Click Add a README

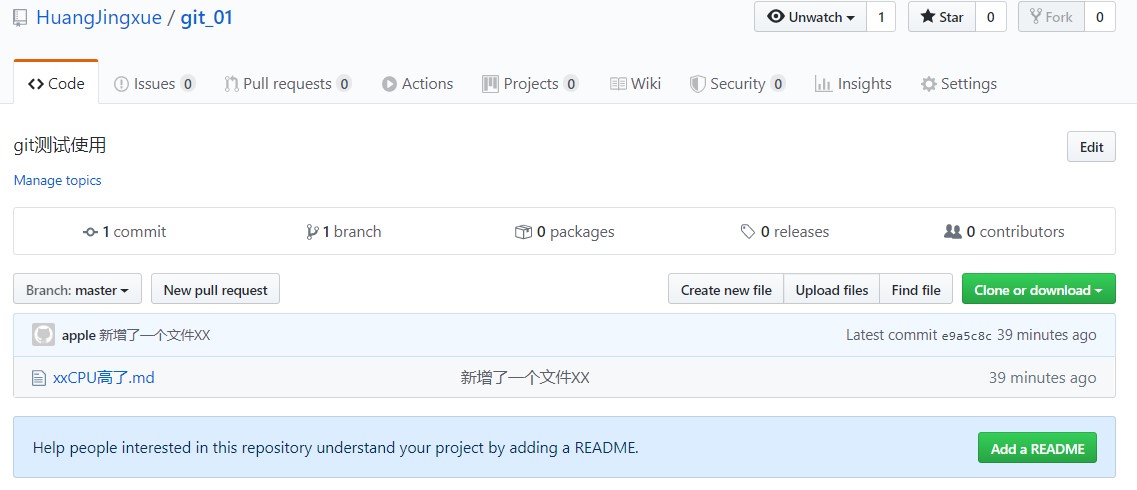tap(1037, 448)
